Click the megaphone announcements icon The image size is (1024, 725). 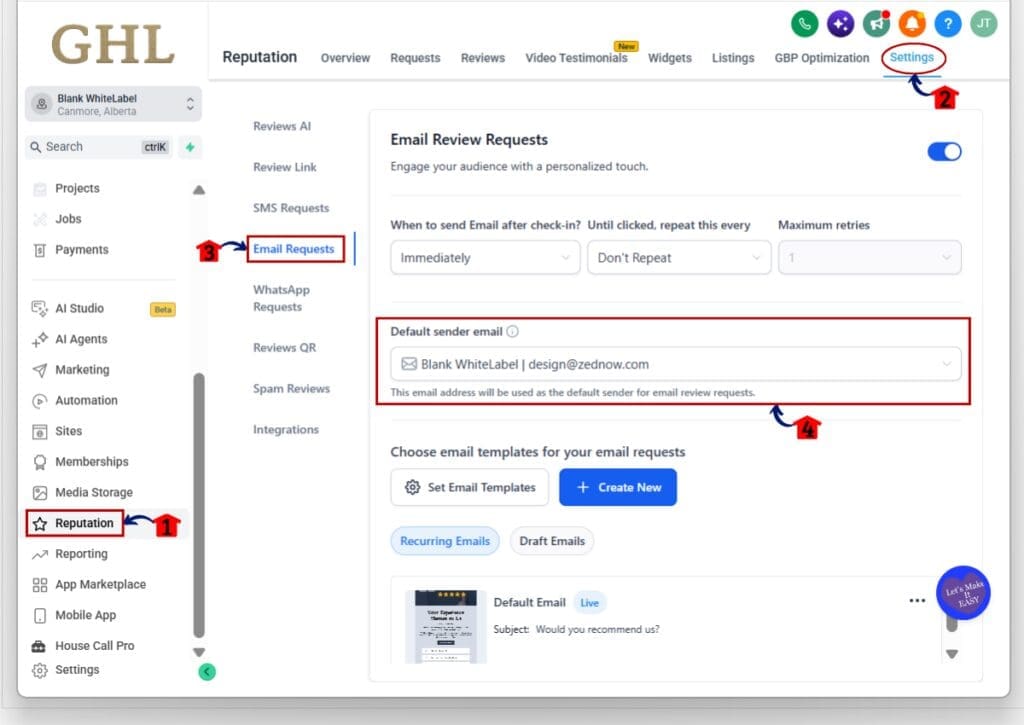coord(876,24)
